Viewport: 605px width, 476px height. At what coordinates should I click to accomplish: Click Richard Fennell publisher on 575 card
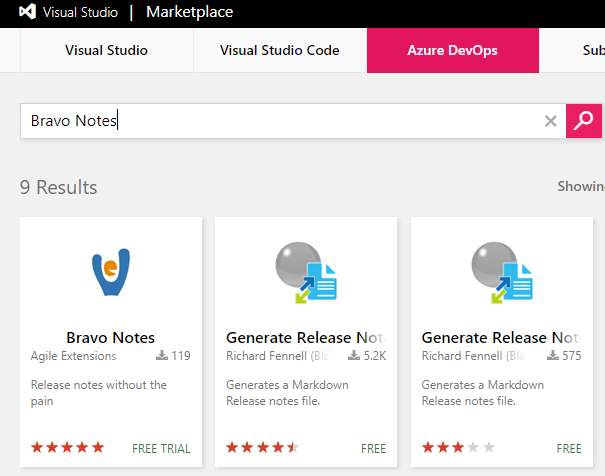tap(473, 356)
